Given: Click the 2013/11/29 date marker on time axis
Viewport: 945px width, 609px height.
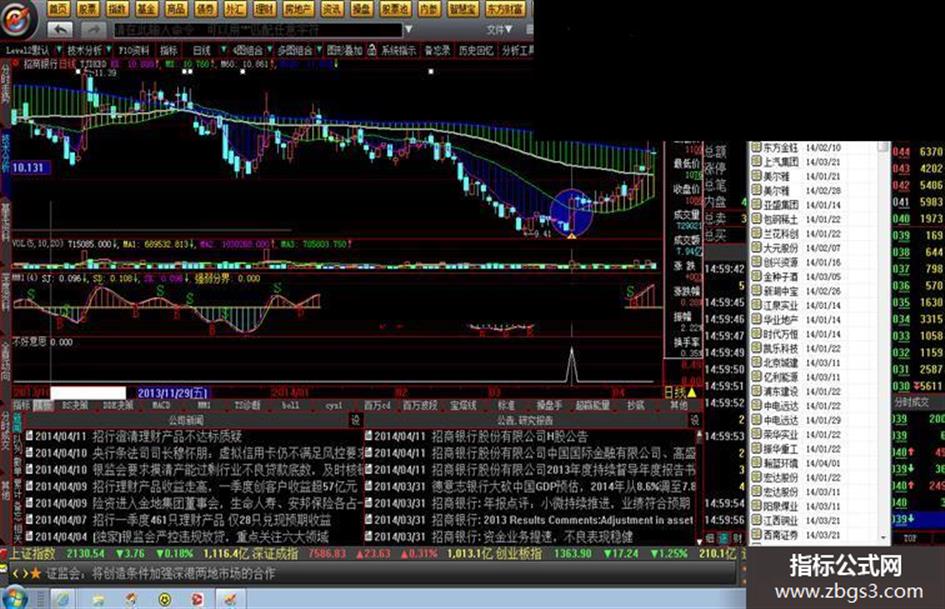Looking at the screenshot, I should click(x=172, y=393).
